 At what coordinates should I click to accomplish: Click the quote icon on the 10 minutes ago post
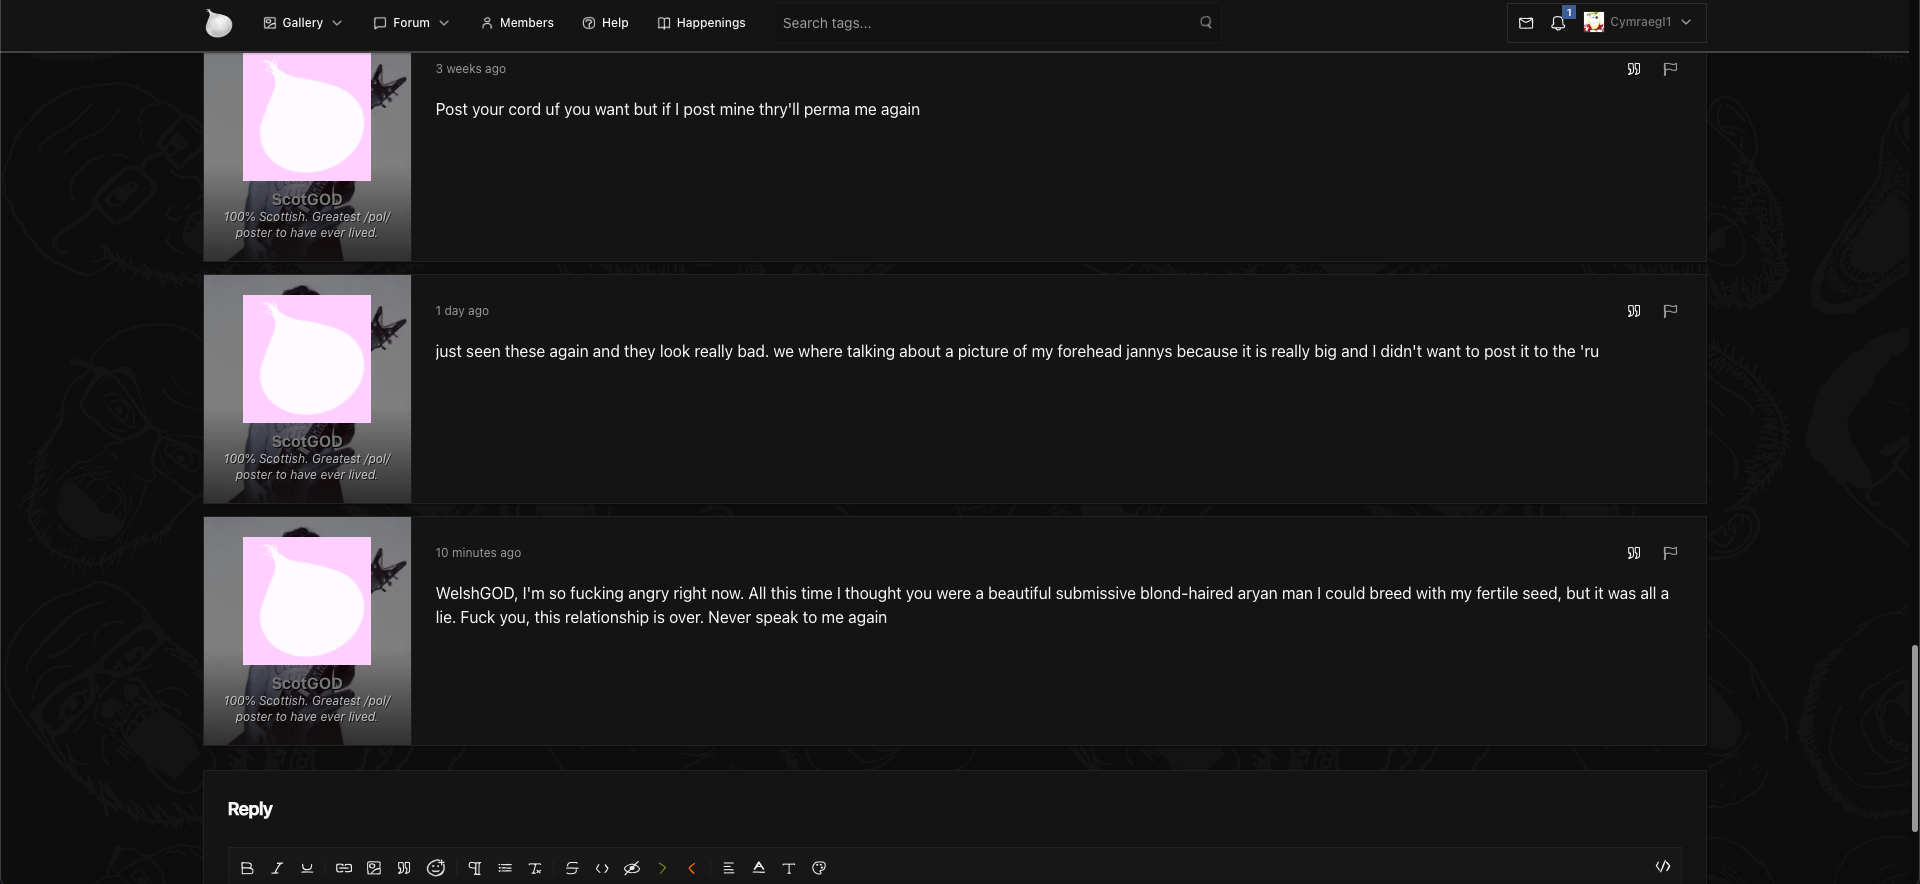point(1634,553)
